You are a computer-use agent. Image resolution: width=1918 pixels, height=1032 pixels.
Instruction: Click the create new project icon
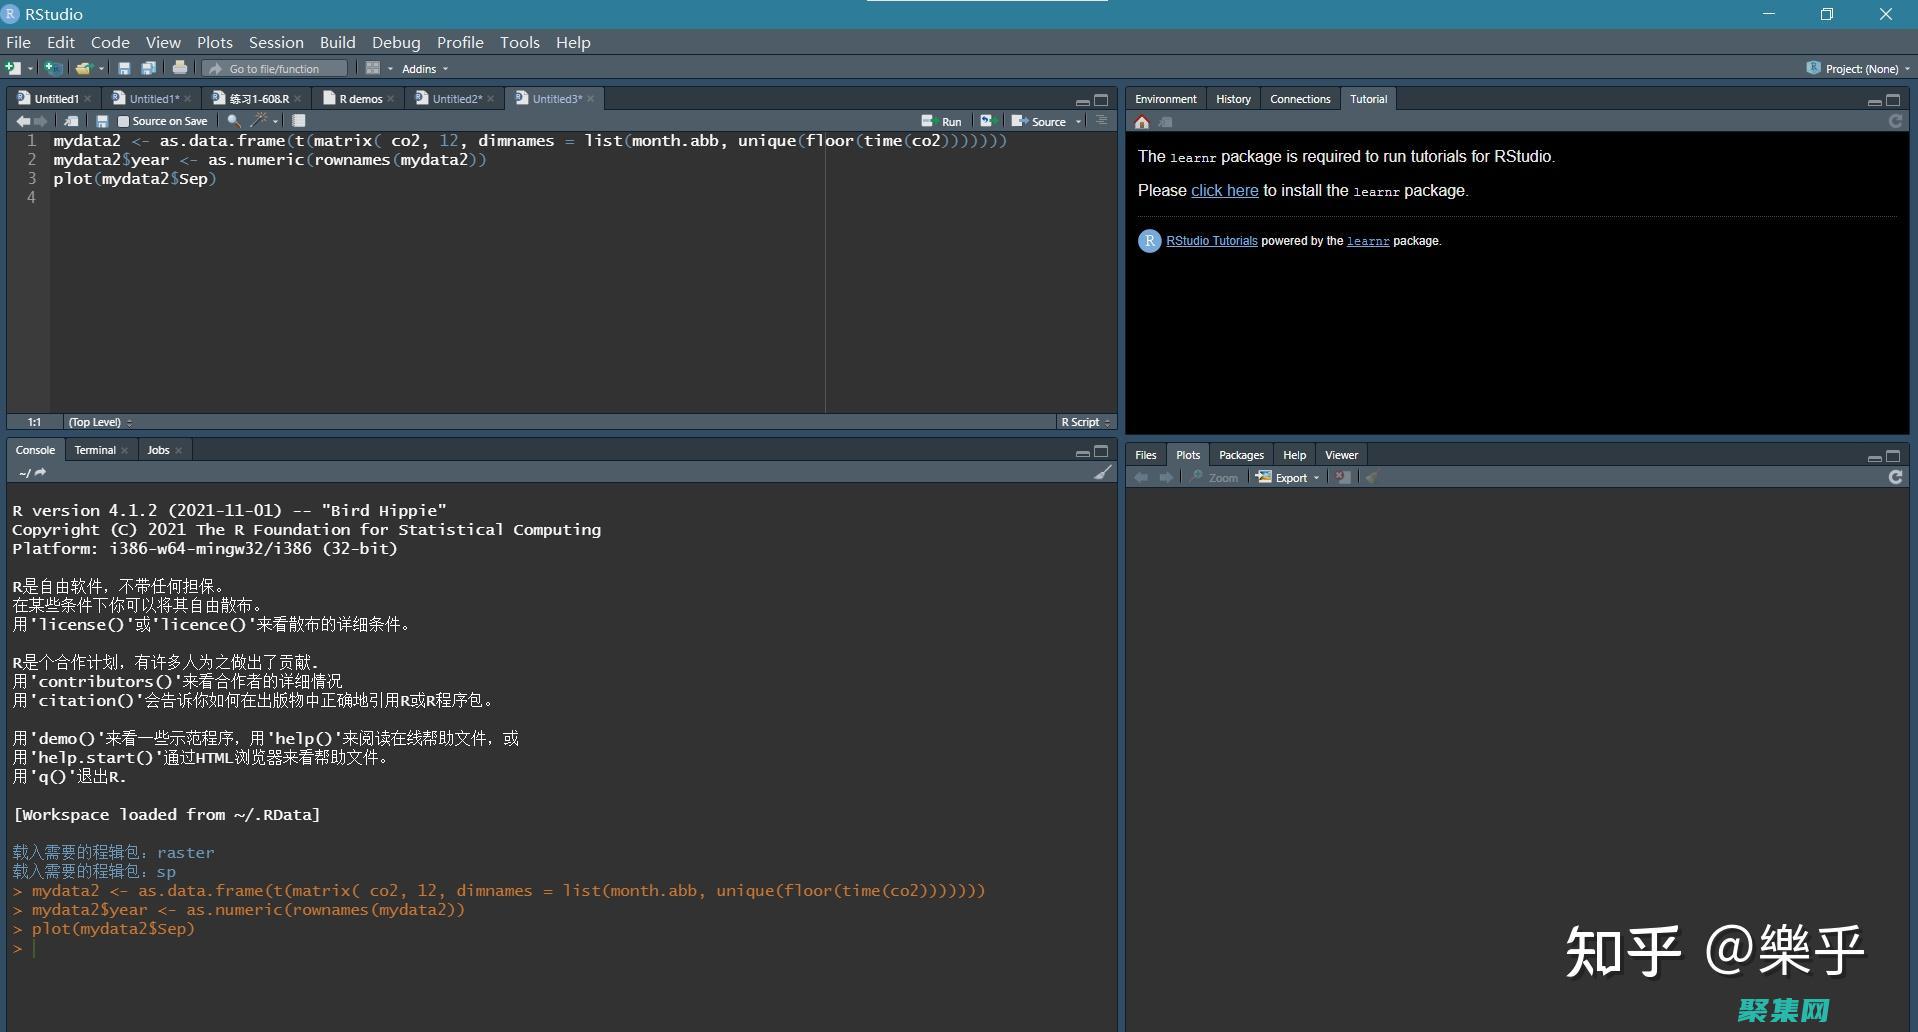click(x=53, y=68)
